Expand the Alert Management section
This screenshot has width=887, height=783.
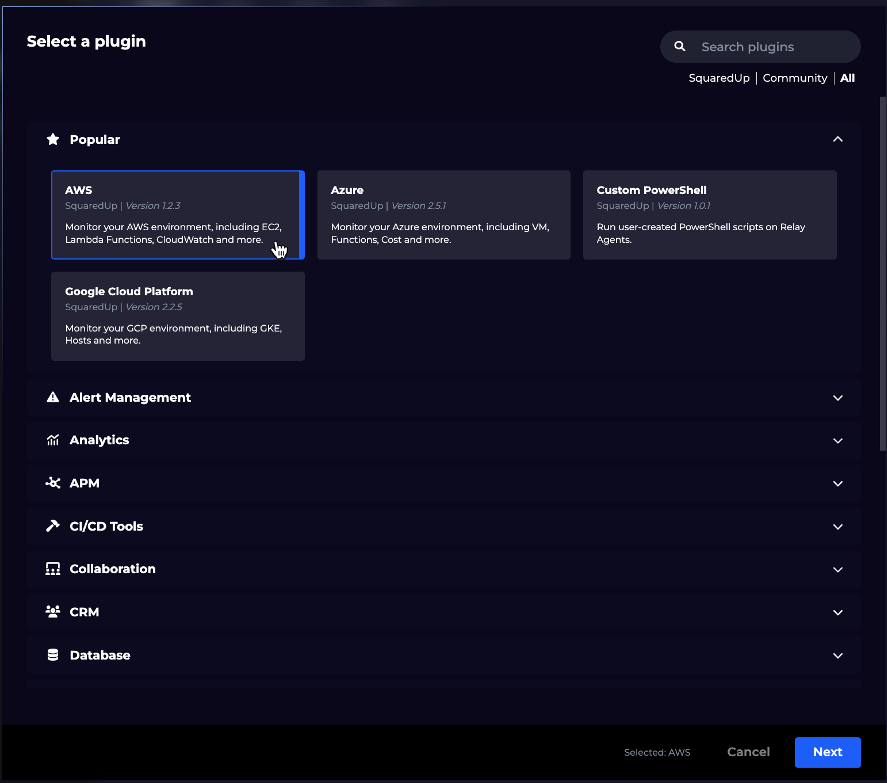point(838,397)
